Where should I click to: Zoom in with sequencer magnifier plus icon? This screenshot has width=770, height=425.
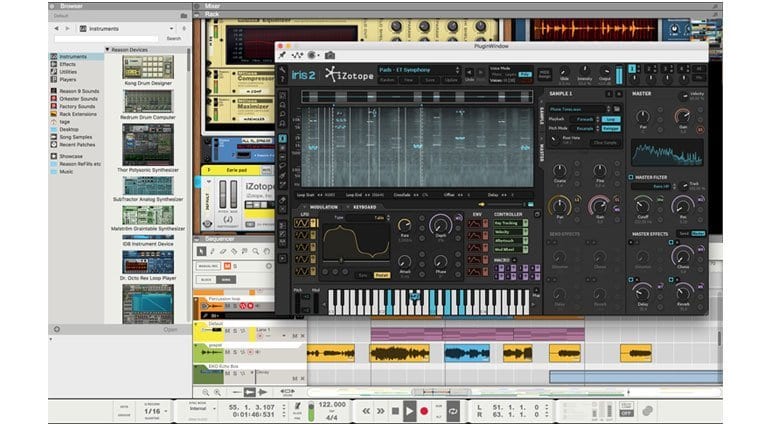point(217,392)
